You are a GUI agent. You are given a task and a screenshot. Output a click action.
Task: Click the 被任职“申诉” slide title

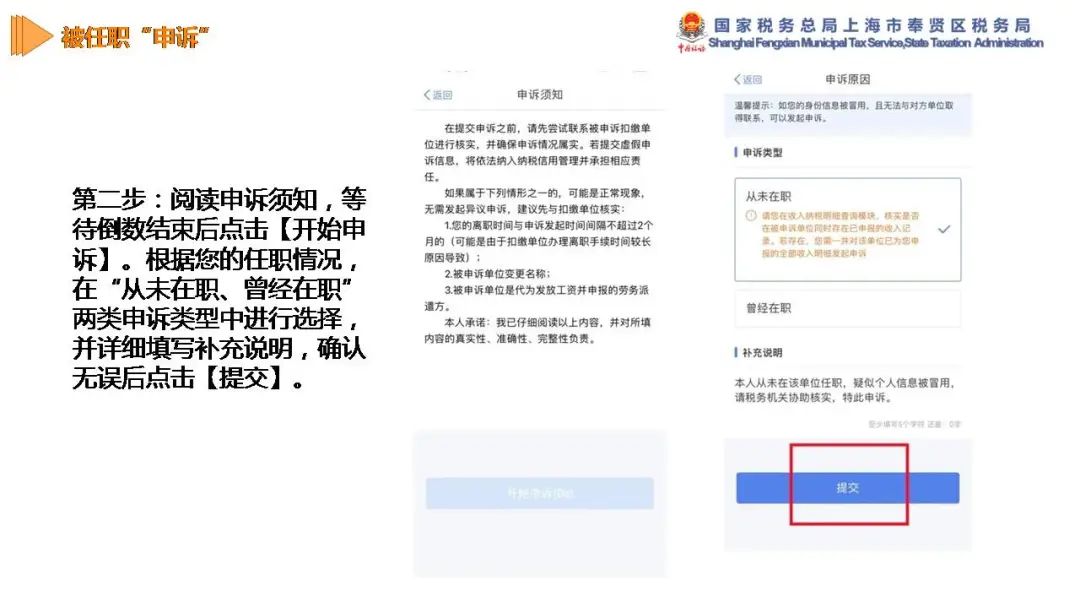[x=134, y=36]
